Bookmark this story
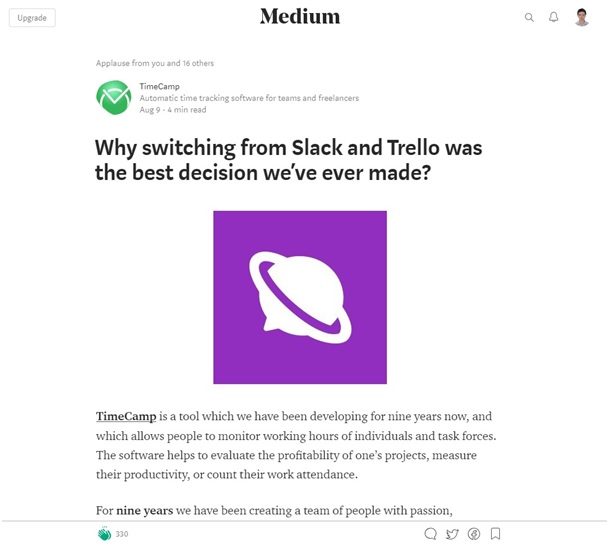The width and height of the screenshot is (609, 549). coord(495,534)
